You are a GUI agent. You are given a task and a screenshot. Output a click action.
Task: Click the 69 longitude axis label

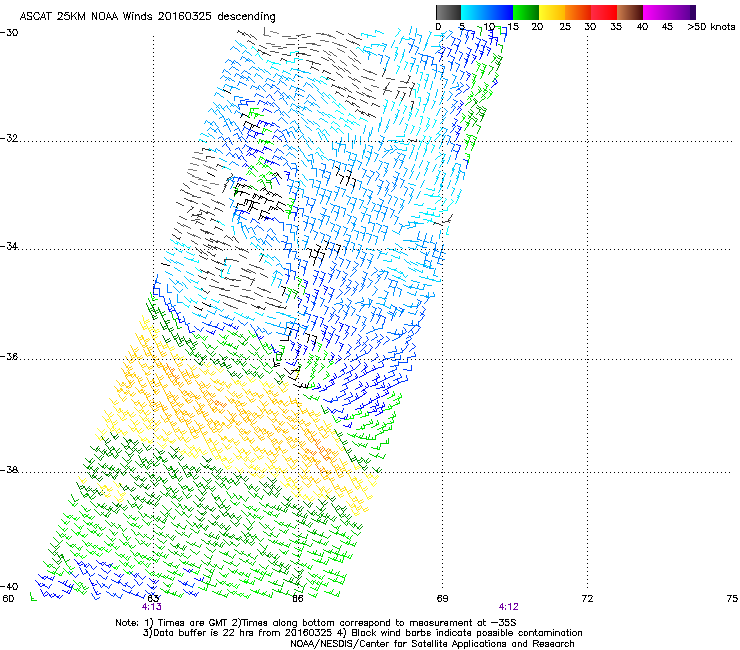pos(442,599)
